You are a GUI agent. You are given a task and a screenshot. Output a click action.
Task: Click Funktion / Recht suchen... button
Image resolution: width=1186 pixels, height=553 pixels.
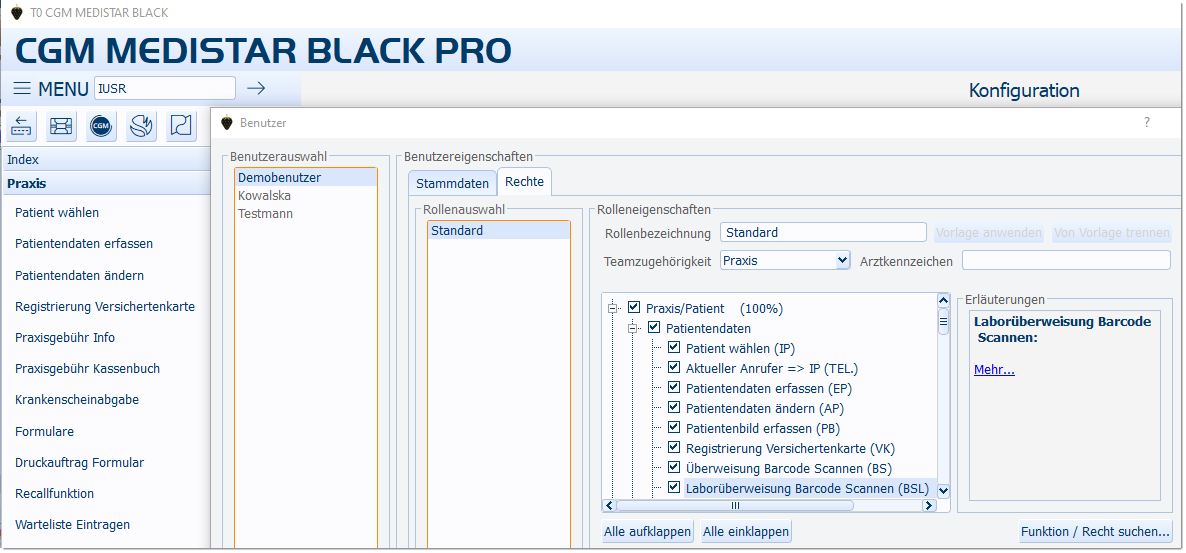tap(1095, 532)
